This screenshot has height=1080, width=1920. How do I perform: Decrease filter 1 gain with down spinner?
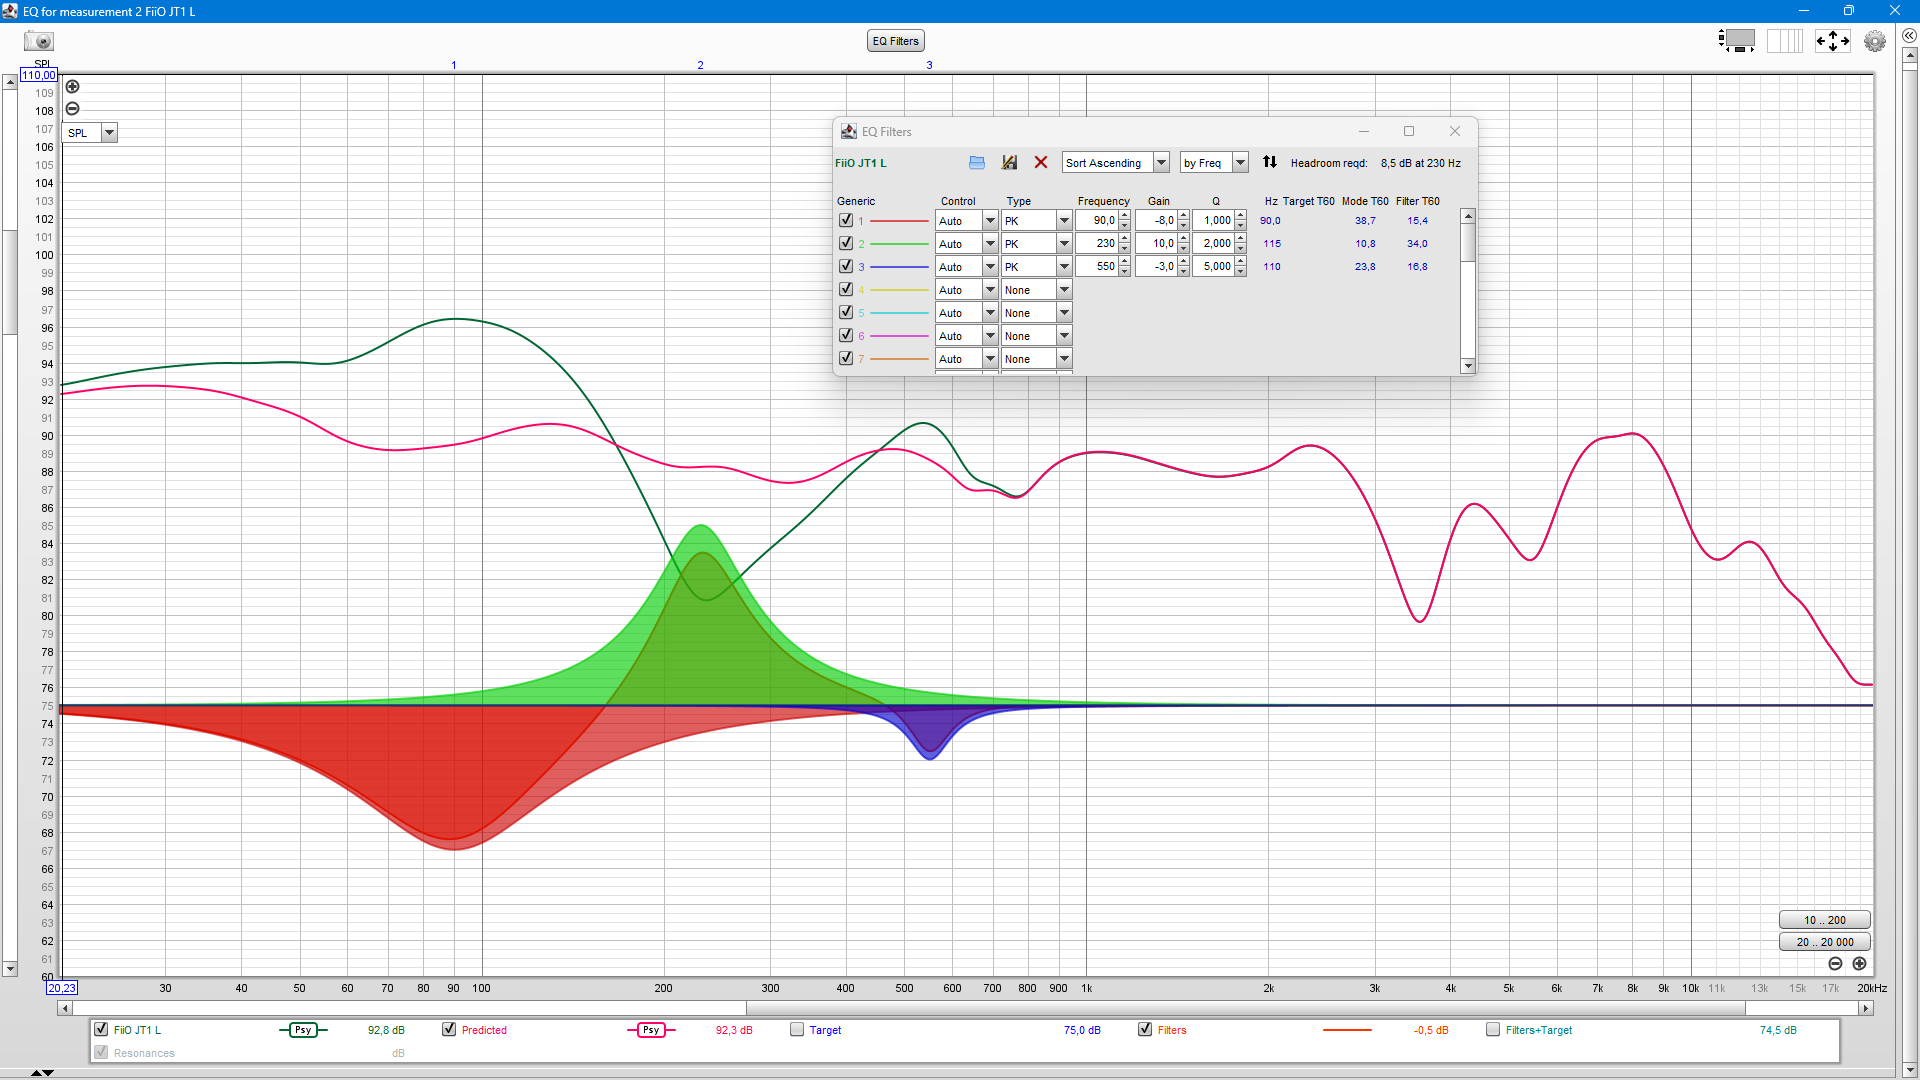(1184, 226)
